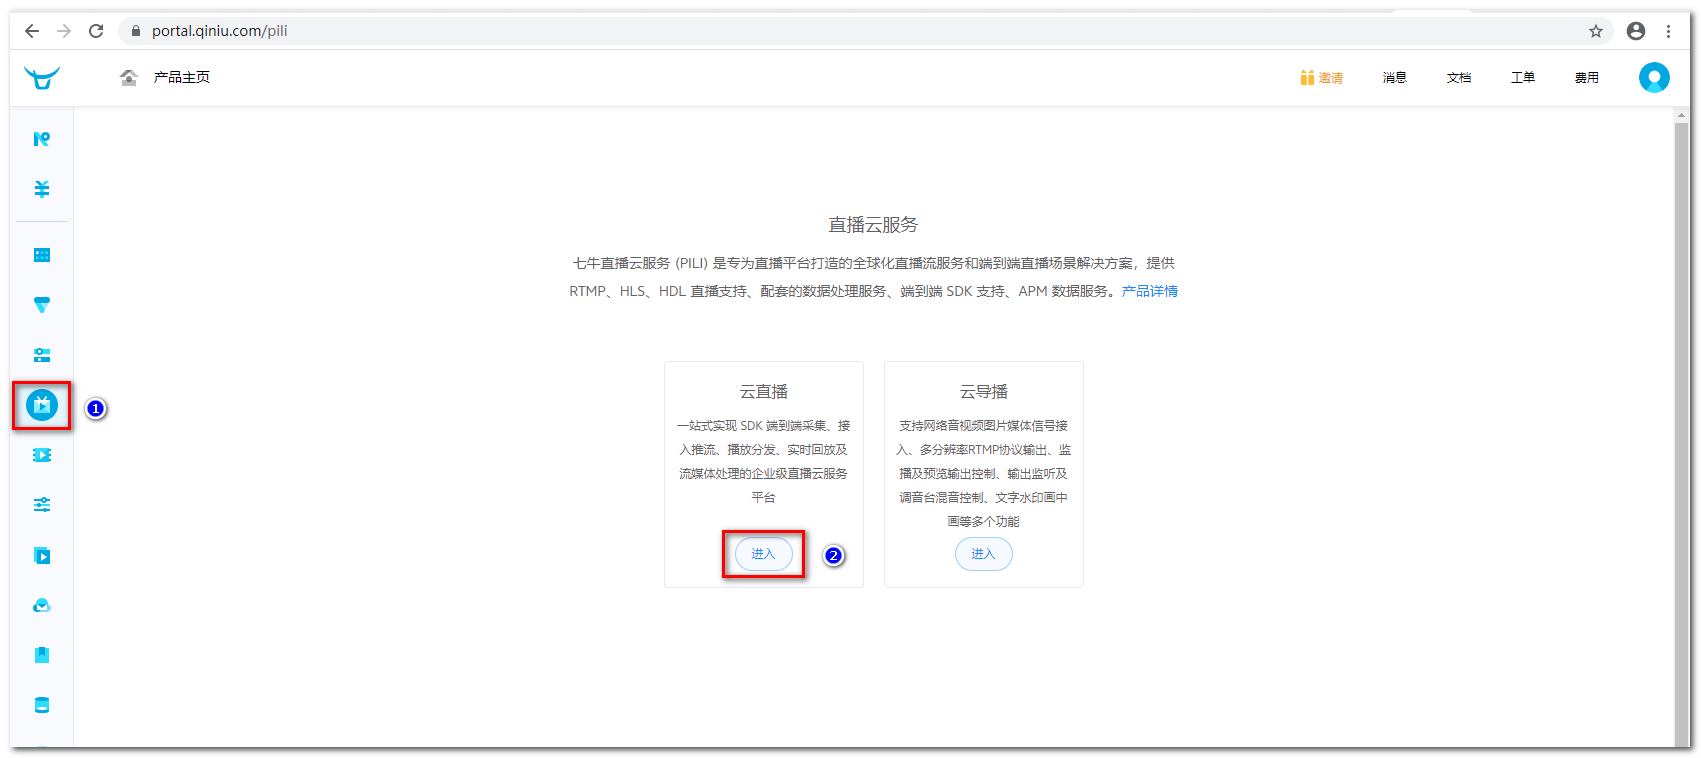
Task: Open the cloud sidebar icon
Action: click(42, 605)
